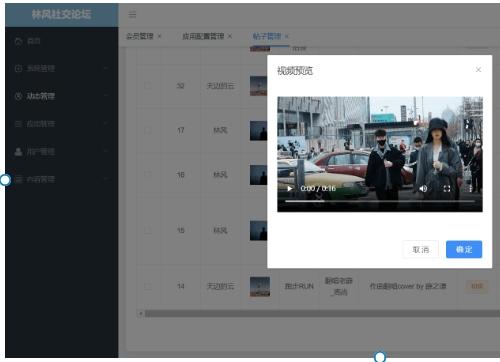Screen dimensions: 500x362
Task: Expand the arrow of the second sidebar item
Action: 106,68
